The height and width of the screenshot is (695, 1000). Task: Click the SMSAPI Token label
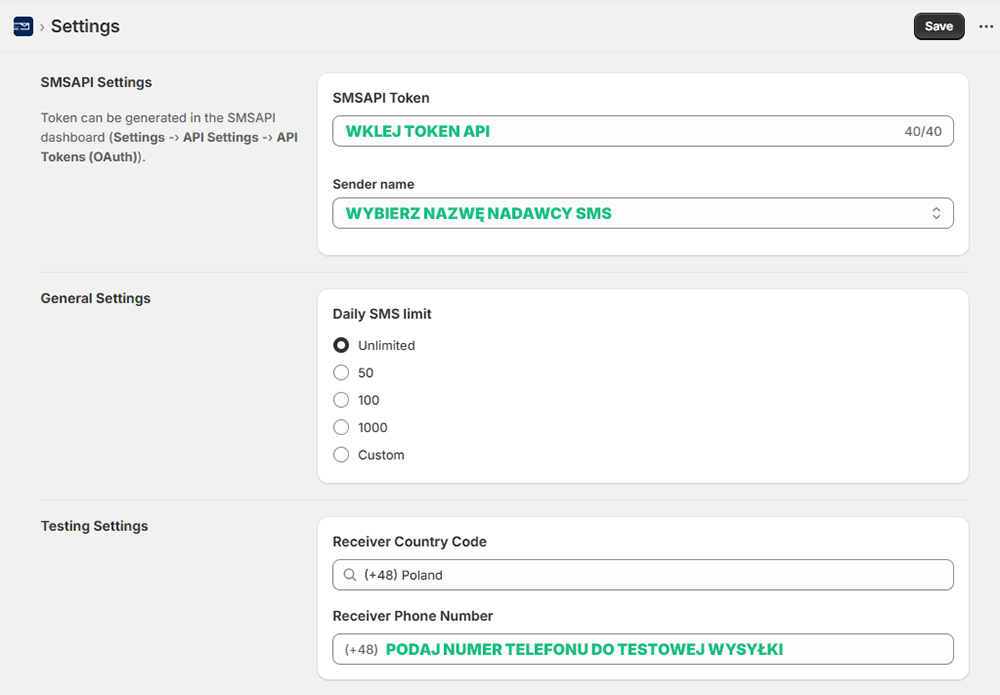click(381, 98)
